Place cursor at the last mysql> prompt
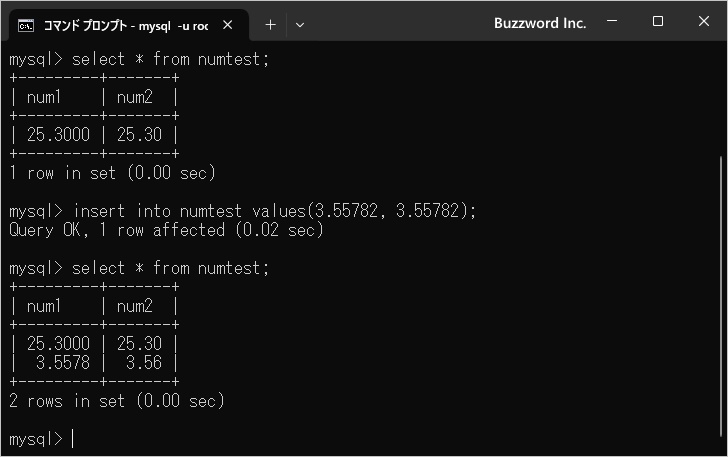The height and width of the screenshot is (457, 728). 72,439
